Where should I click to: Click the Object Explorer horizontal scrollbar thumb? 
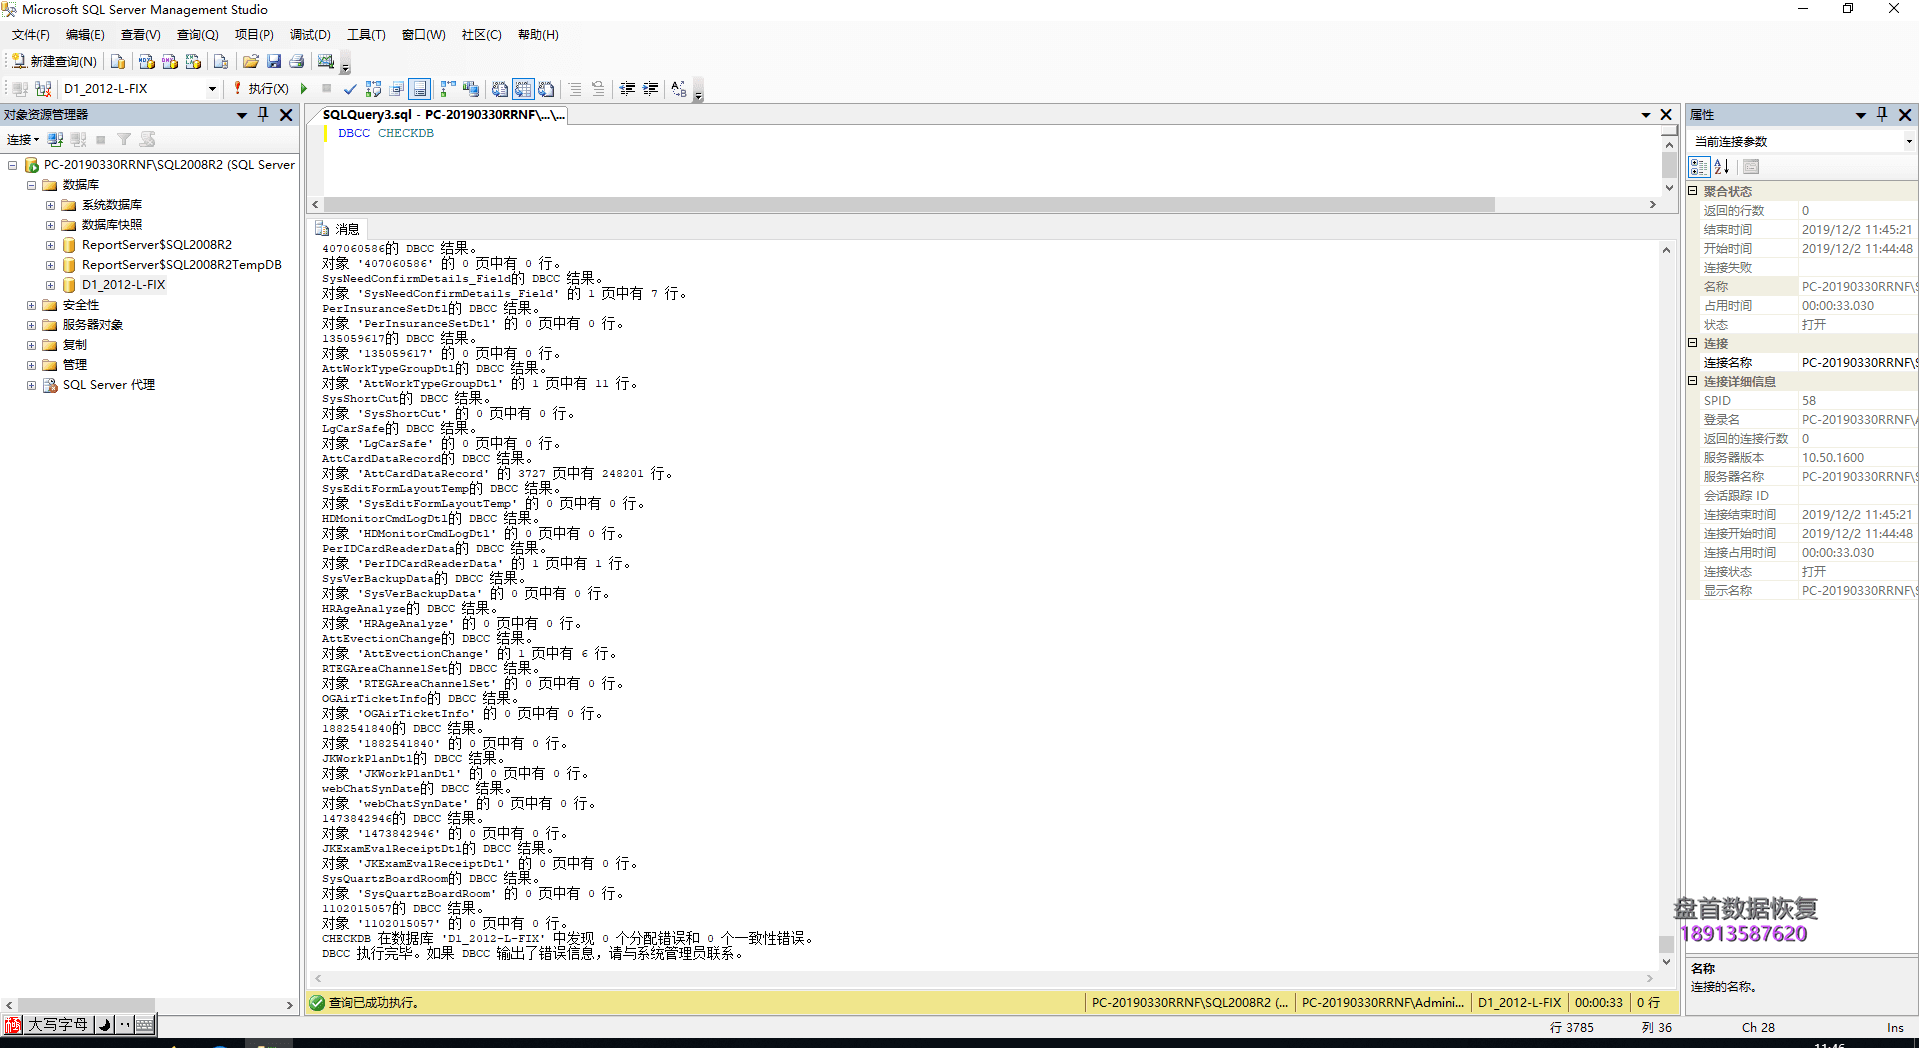[x=86, y=1005]
